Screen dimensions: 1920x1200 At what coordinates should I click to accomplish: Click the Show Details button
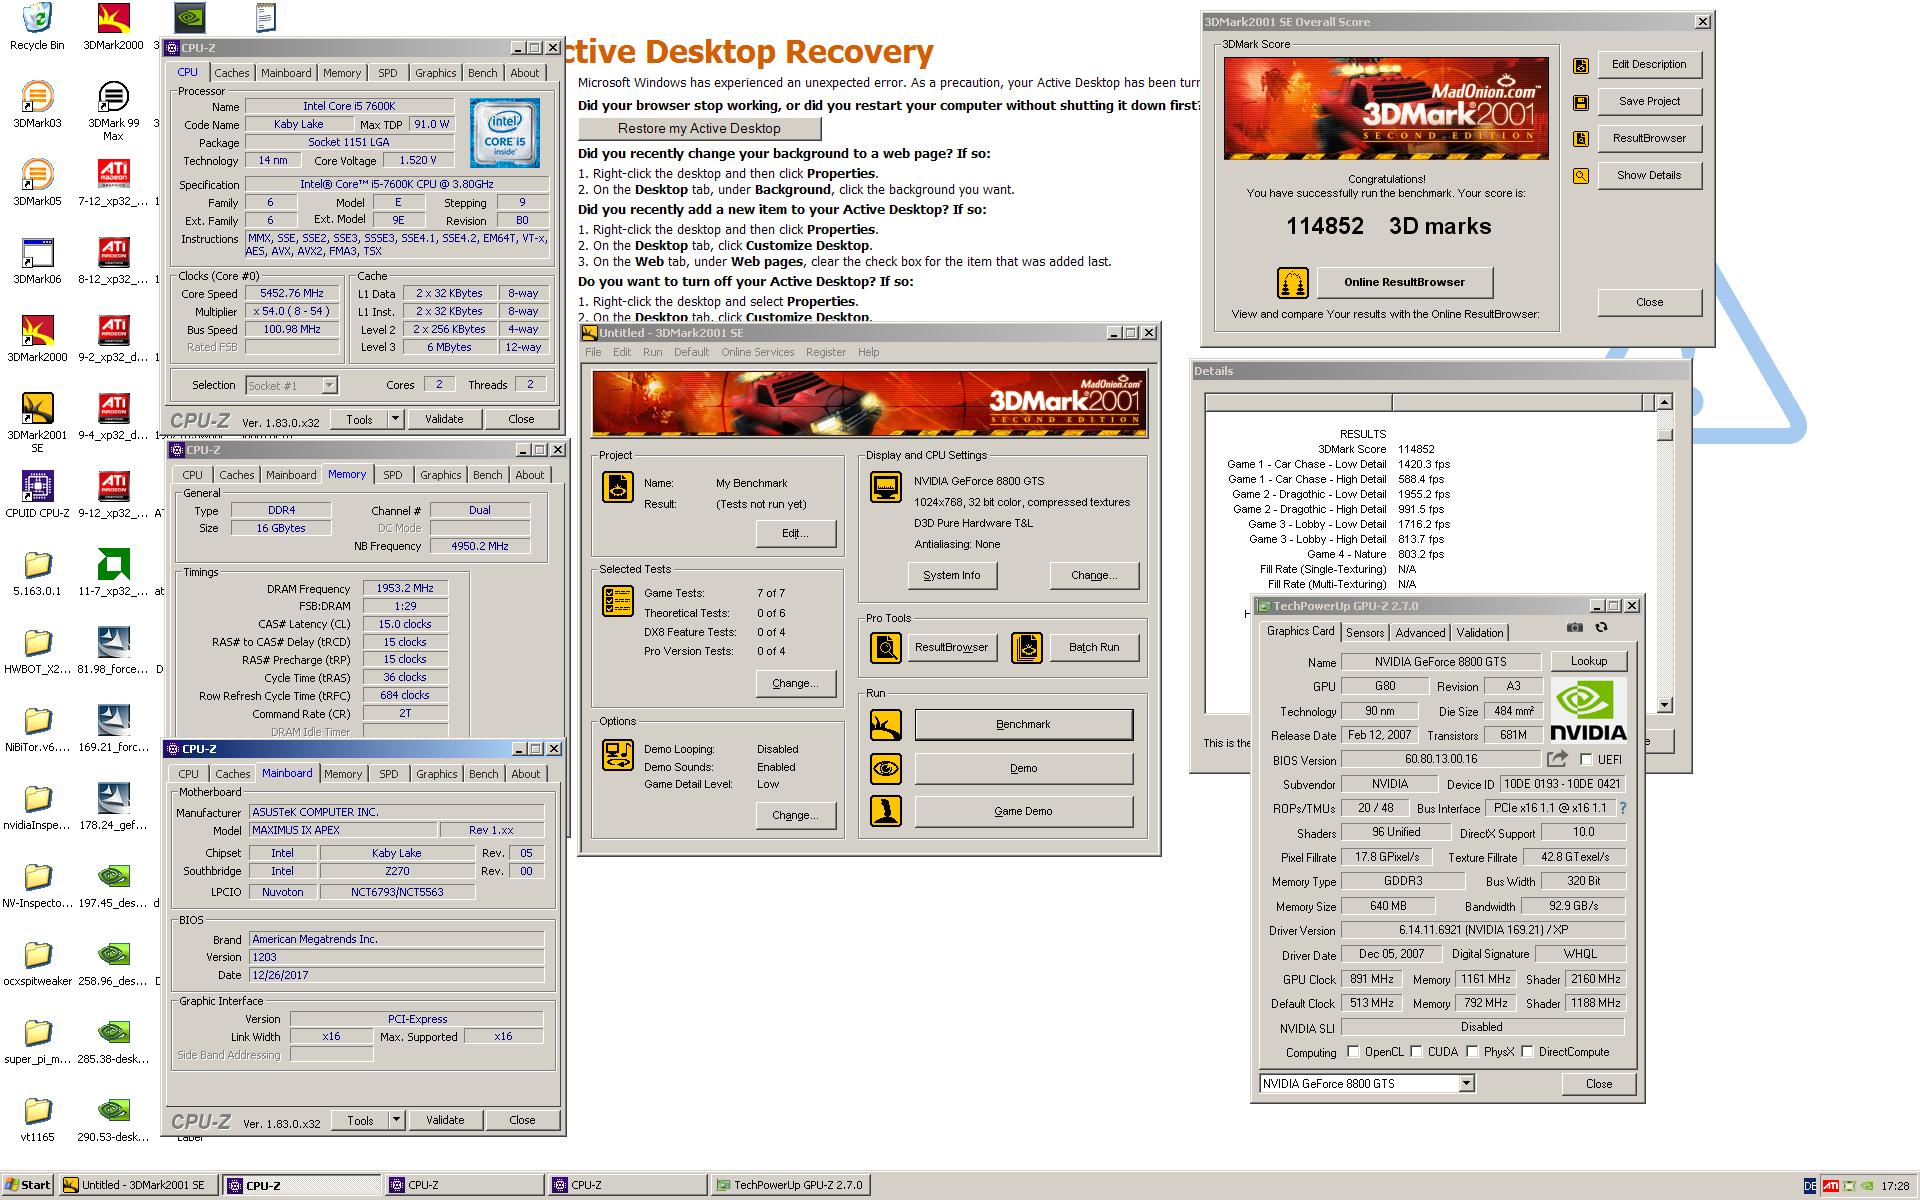(x=1649, y=176)
